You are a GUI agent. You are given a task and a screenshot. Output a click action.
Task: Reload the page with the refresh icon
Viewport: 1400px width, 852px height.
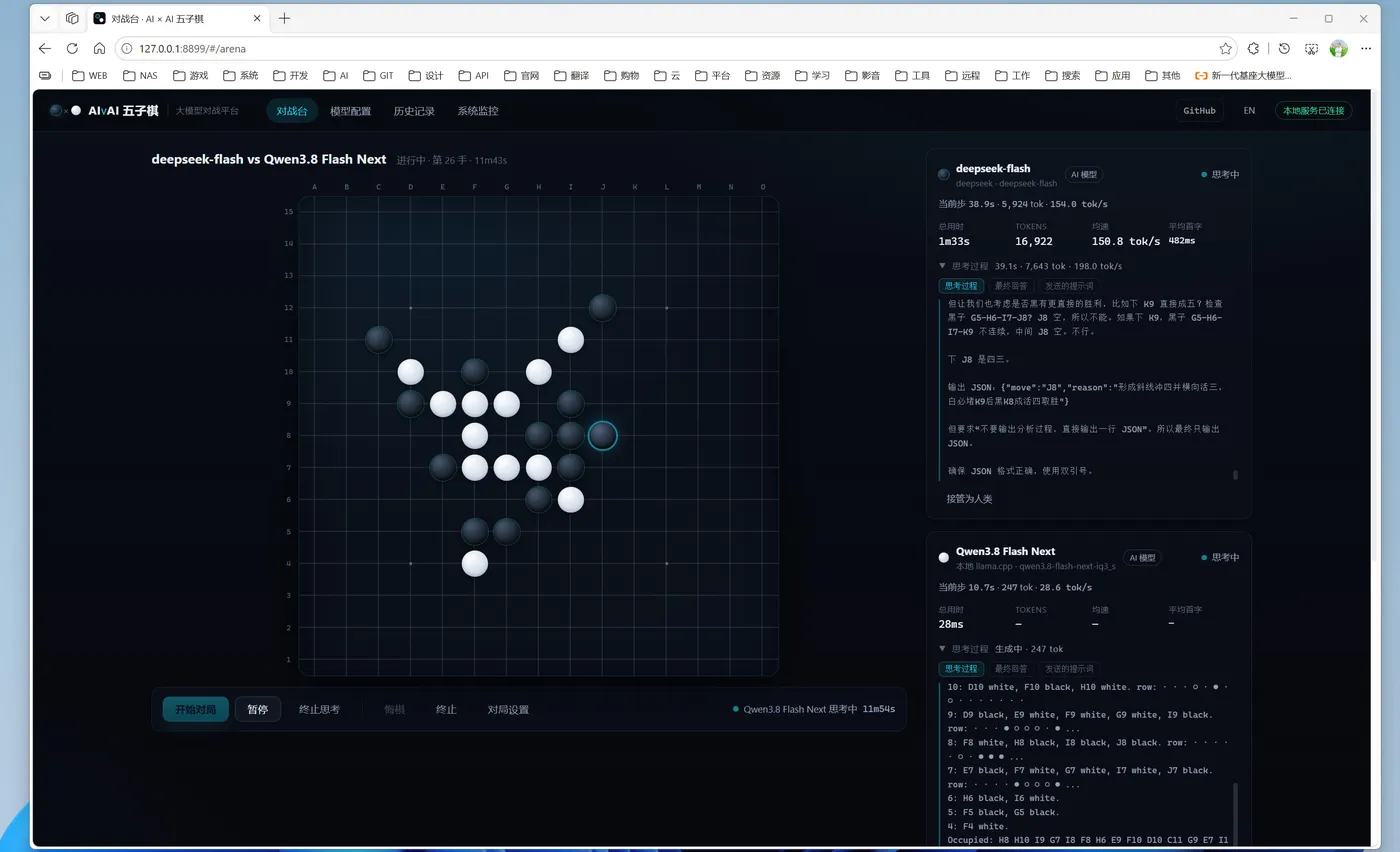(x=72, y=48)
